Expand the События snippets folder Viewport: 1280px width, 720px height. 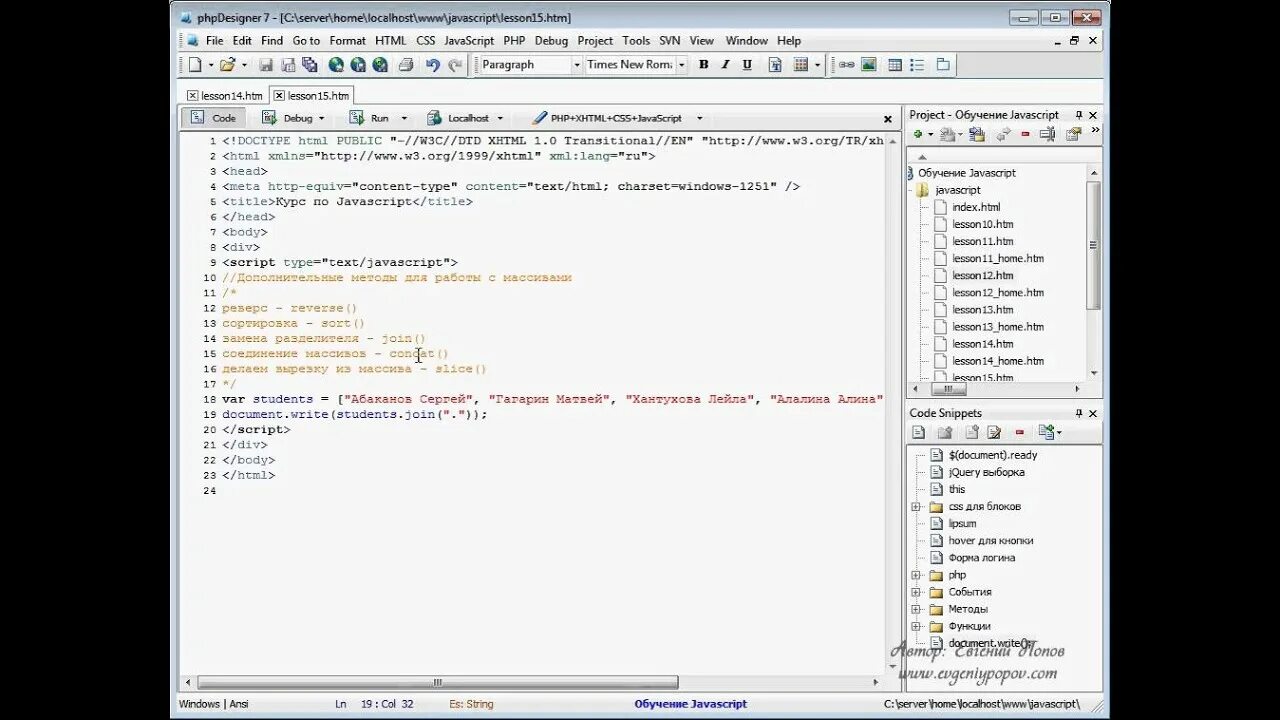(915, 592)
